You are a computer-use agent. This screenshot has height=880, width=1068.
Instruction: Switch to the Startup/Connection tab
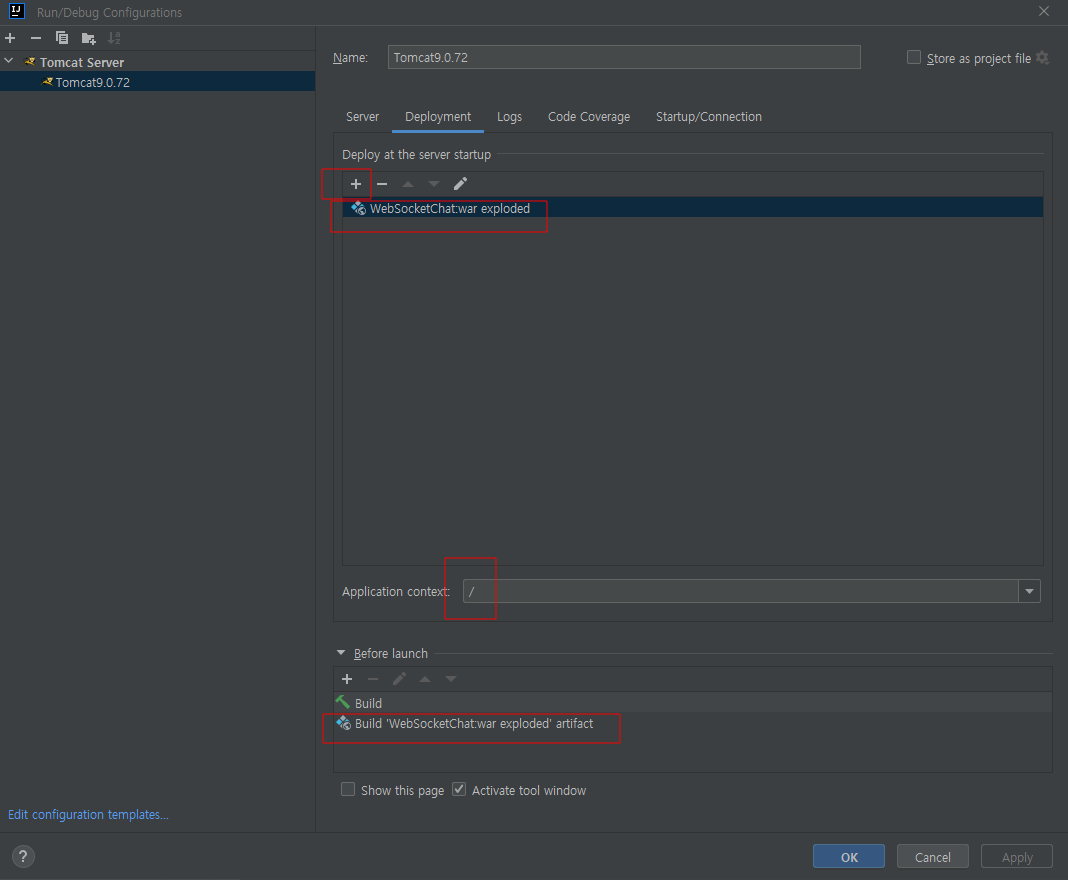[709, 116]
